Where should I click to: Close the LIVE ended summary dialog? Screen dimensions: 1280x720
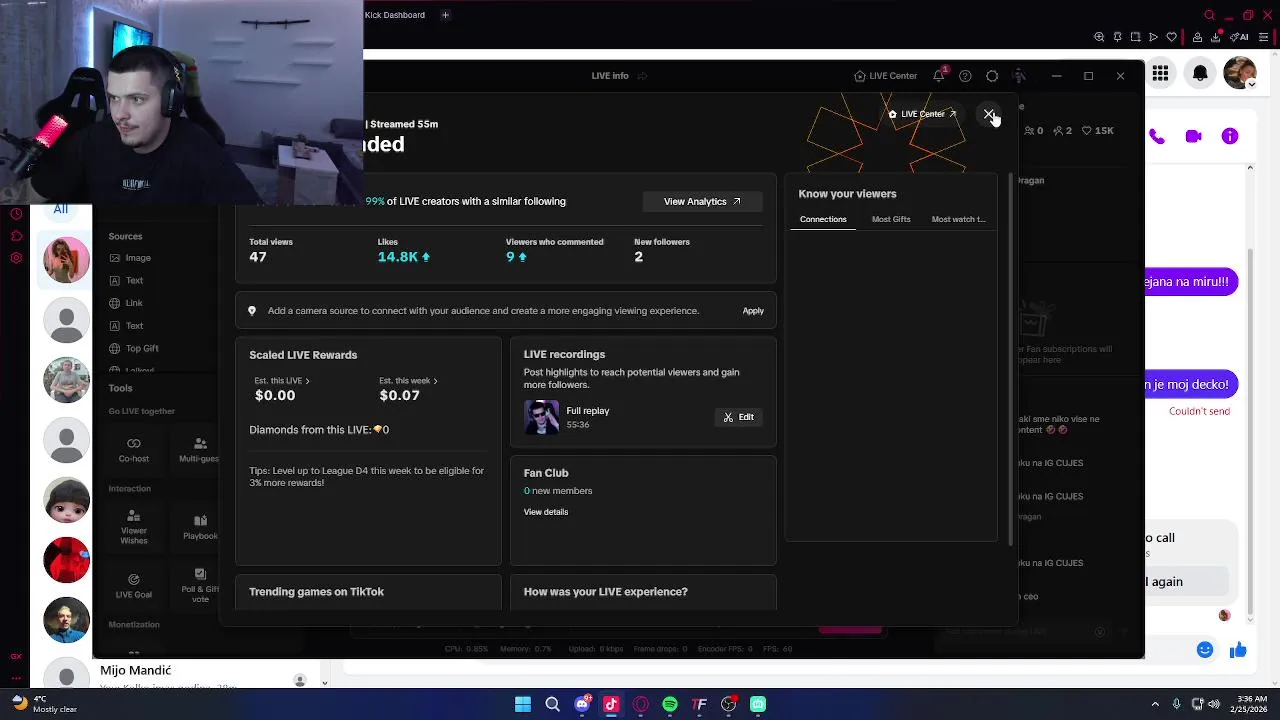point(988,114)
